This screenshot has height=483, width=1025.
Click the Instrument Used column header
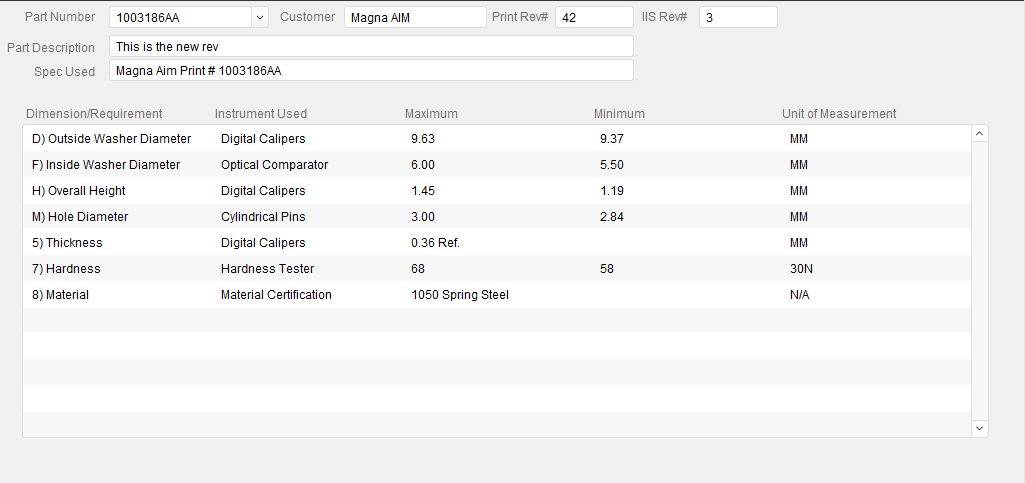pyautogui.click(x=261, y=114)
